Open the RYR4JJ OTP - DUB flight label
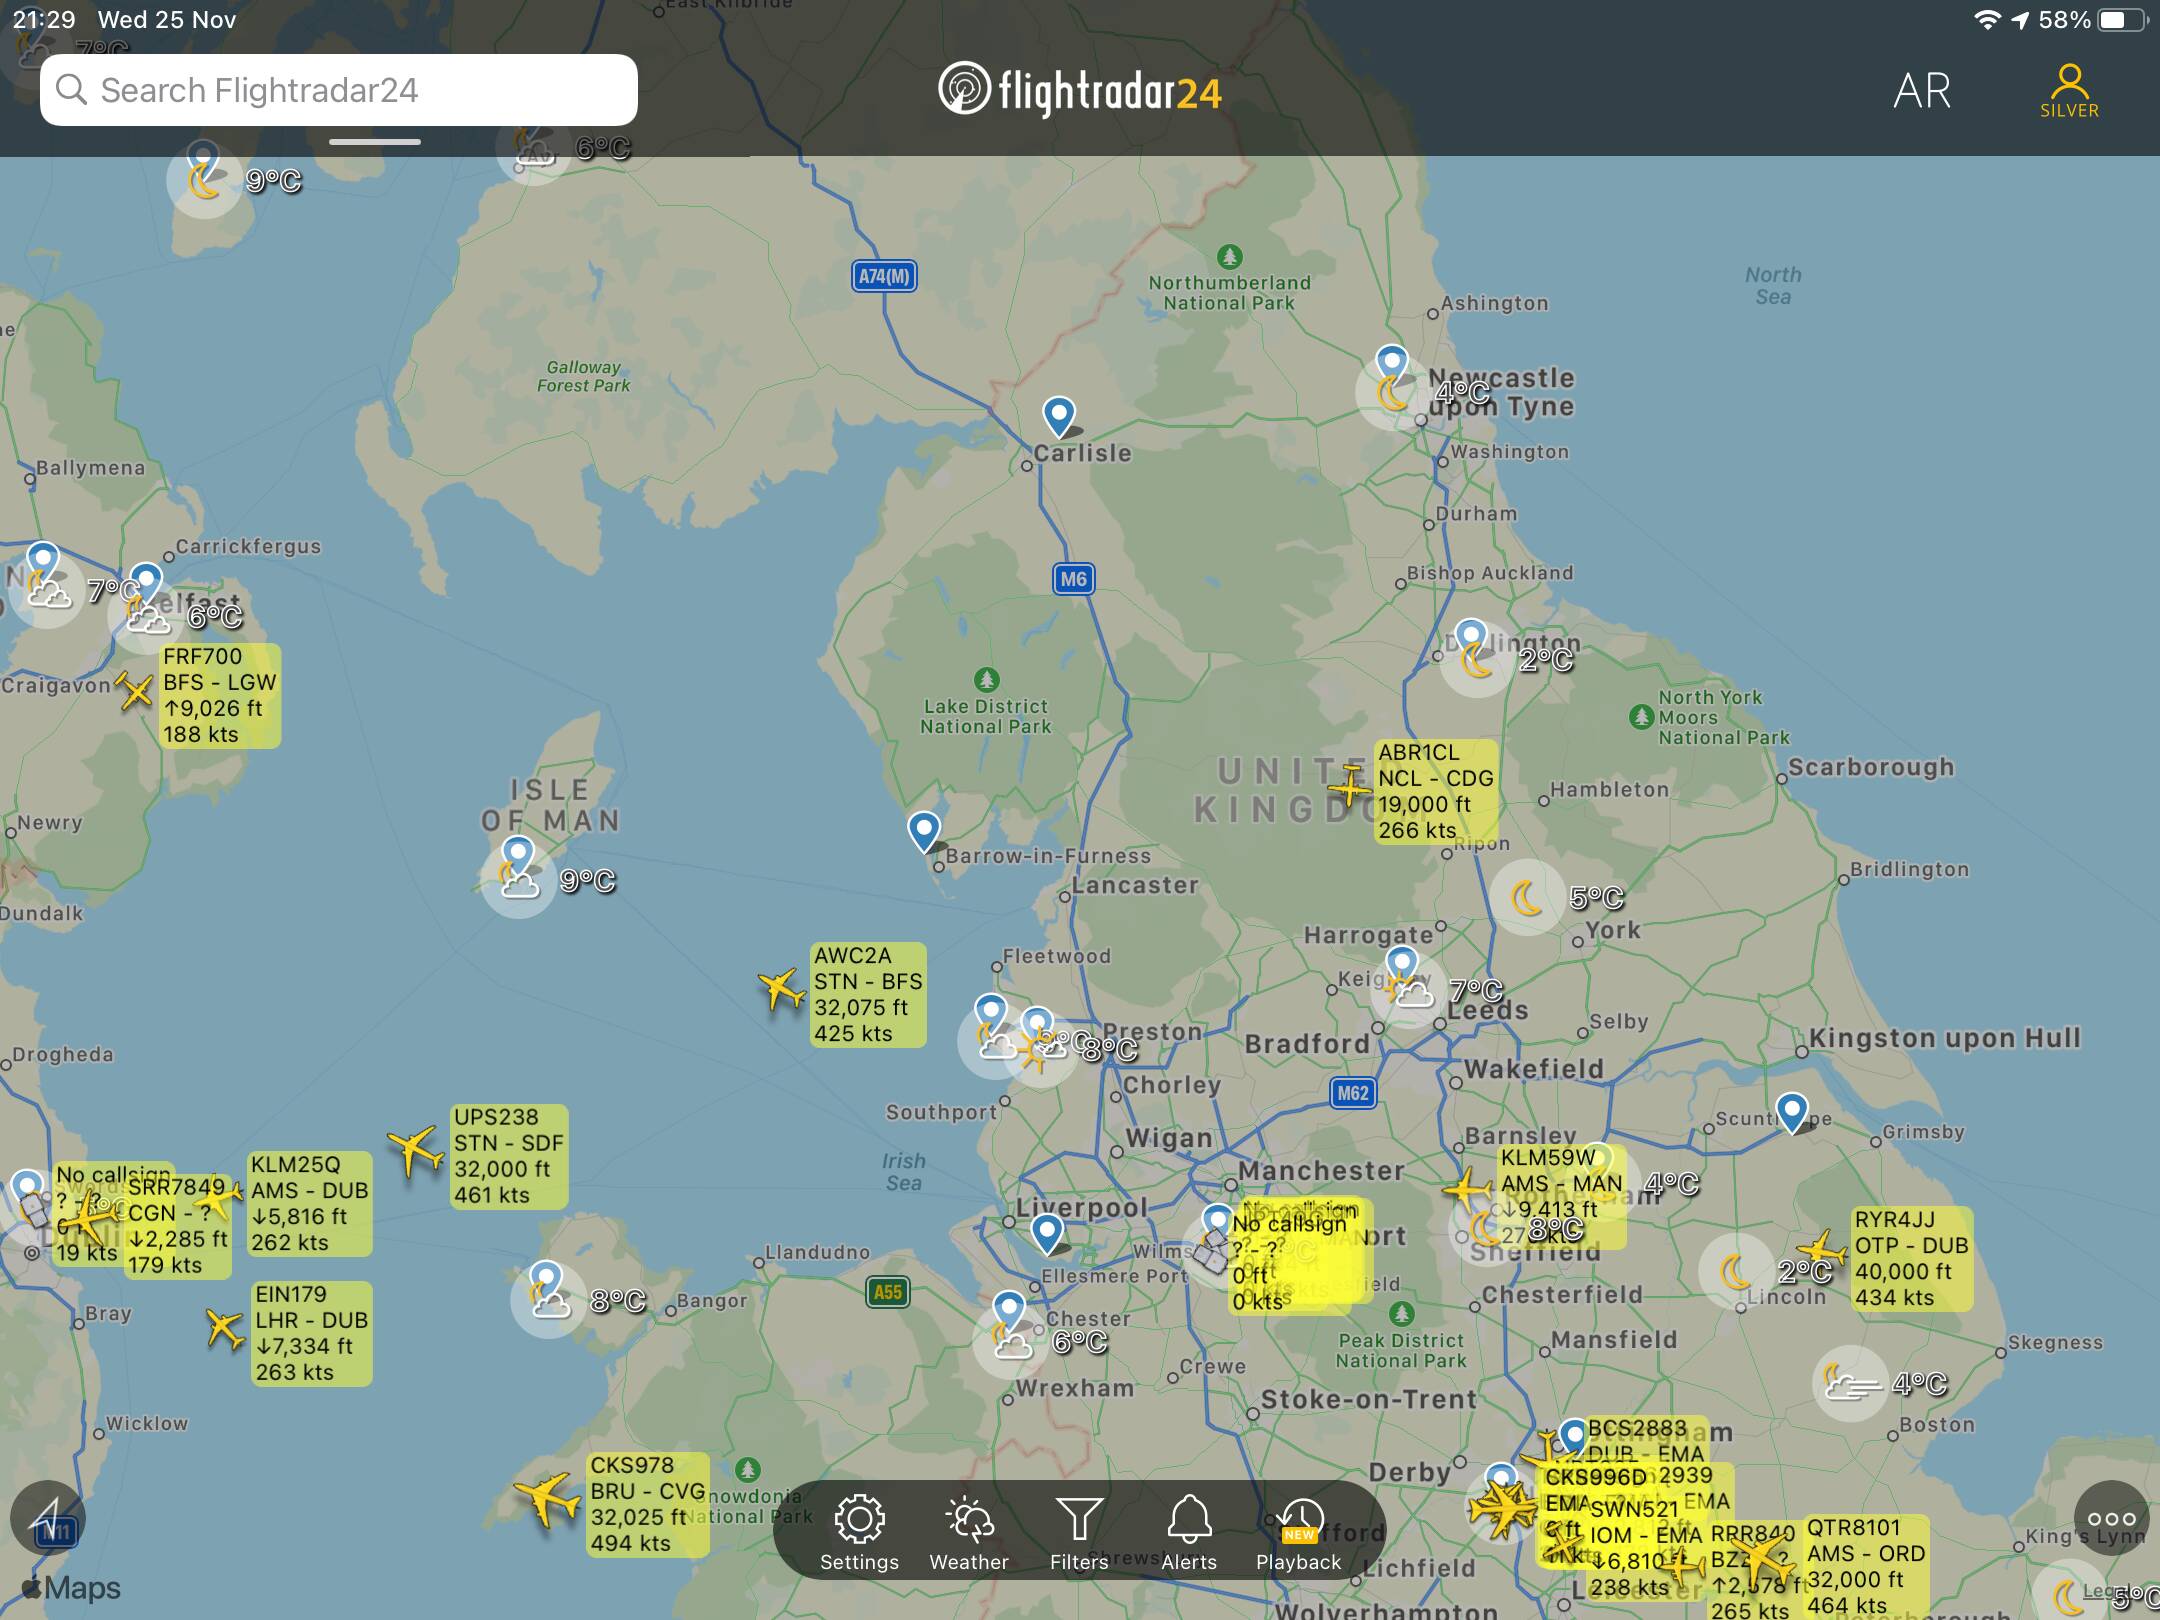The height and width of the screenshot is (1620, 2160). pos(1912,1259)
